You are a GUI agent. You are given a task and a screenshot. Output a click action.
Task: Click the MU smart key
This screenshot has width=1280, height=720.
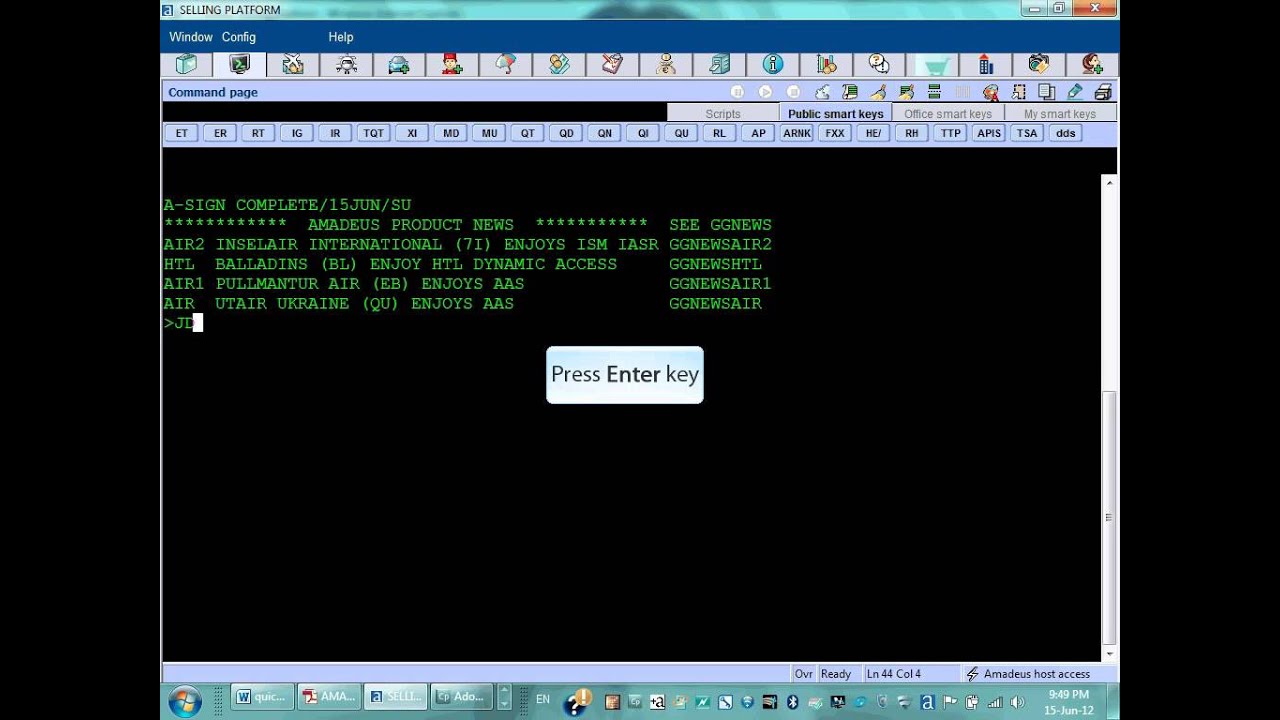[489, 133]
